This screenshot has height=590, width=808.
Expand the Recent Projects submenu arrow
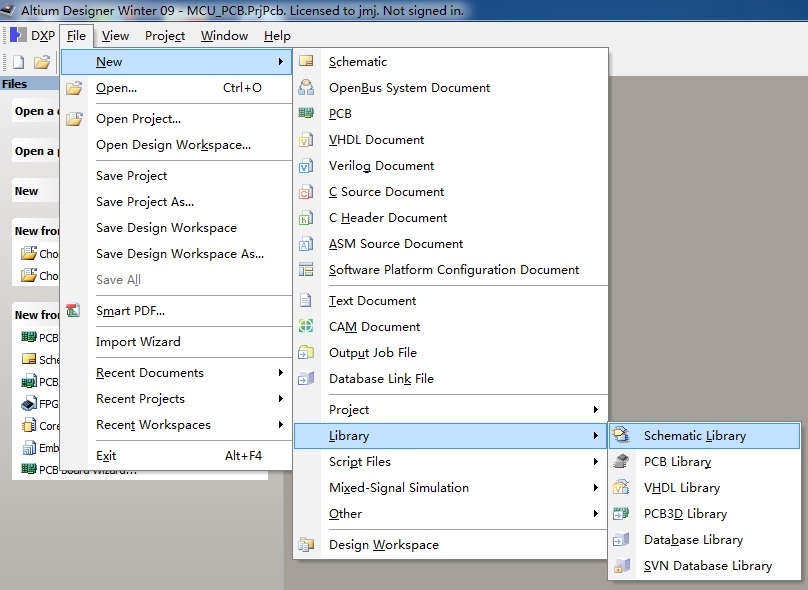[x=281, y=398]
